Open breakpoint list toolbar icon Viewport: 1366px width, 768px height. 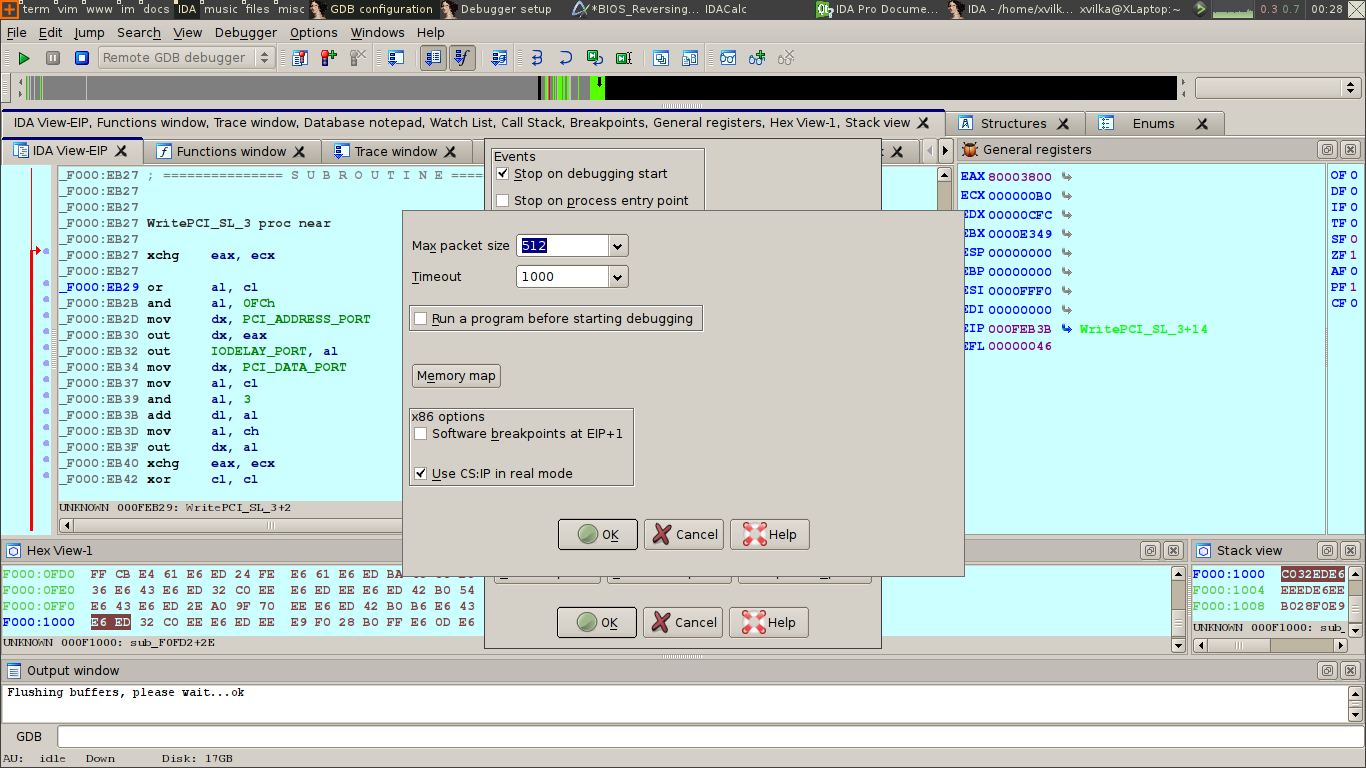coord(299,58)
